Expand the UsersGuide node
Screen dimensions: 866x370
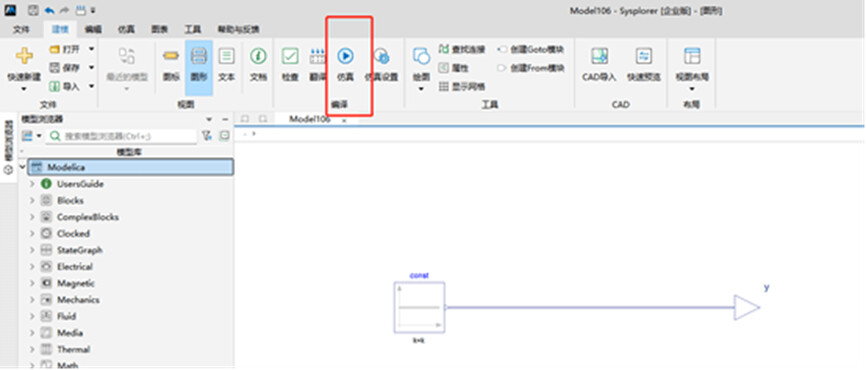pos(32,184)
